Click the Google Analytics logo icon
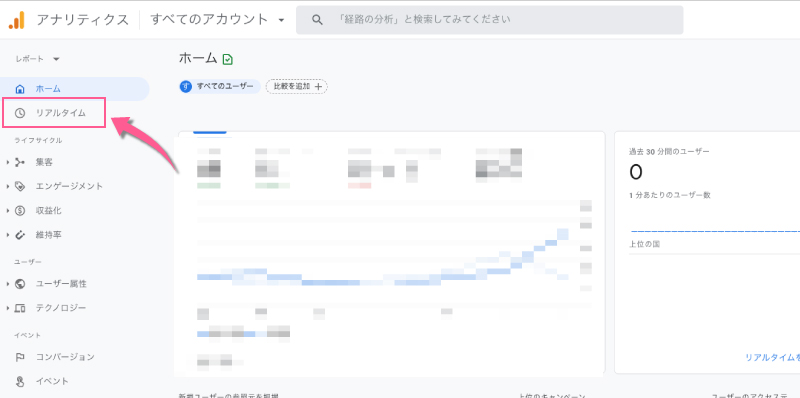This screenshot has width=800, height=398. click(x=17, y=19)
